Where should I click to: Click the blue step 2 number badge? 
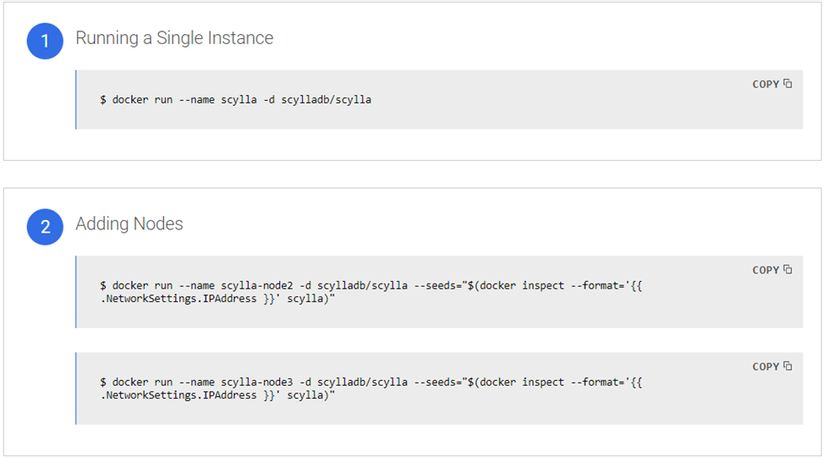pyautogui.click(x=45, y=227)
